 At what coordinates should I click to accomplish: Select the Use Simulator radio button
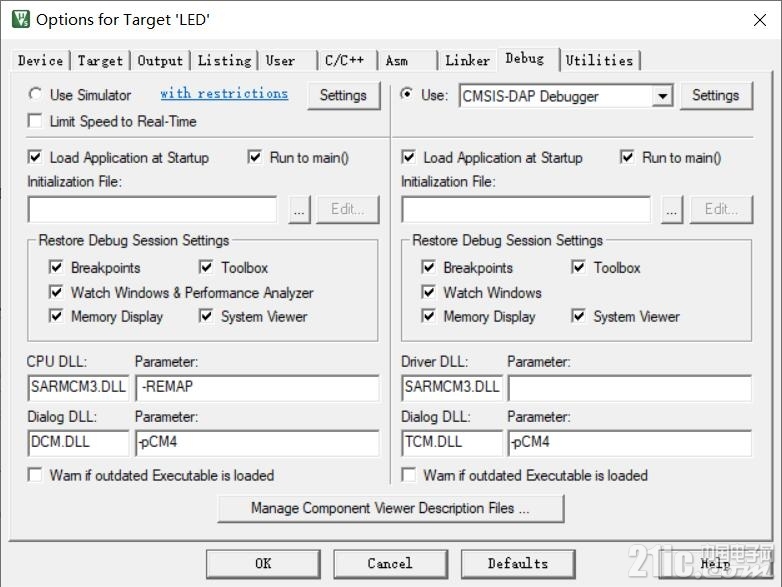click(35, 94)
